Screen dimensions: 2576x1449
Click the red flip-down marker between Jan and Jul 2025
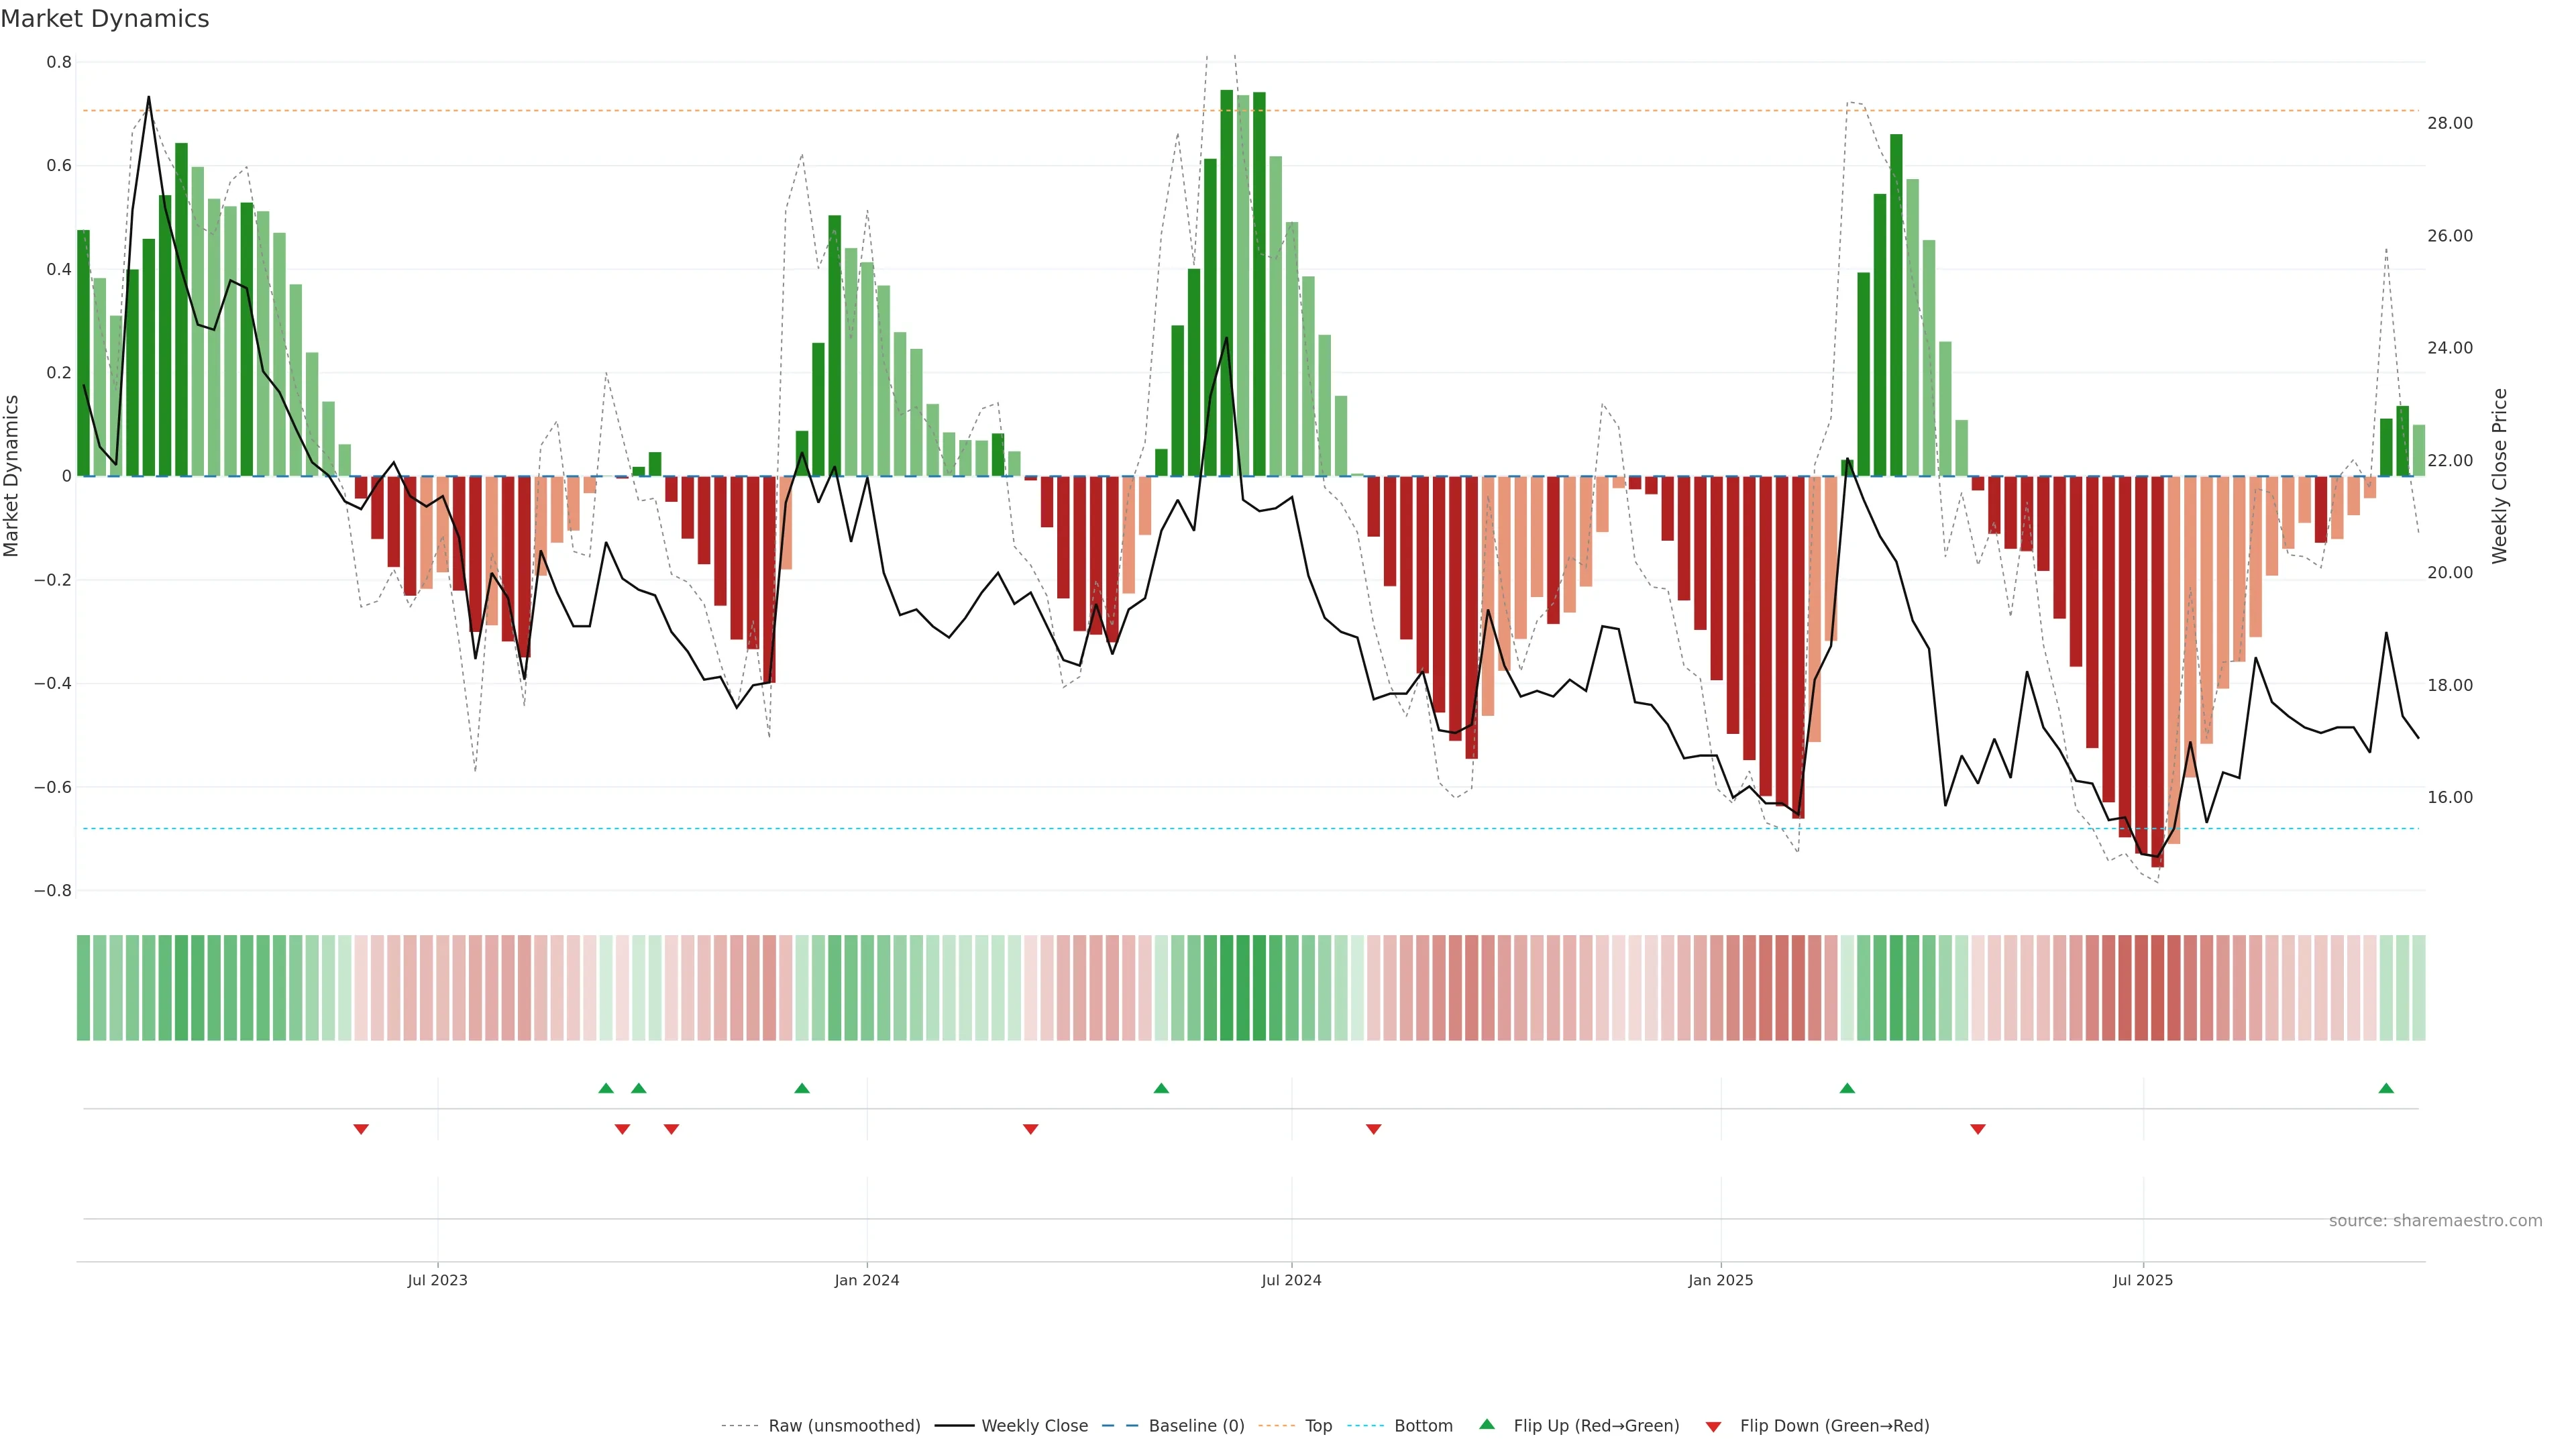pos(1978,1129)
